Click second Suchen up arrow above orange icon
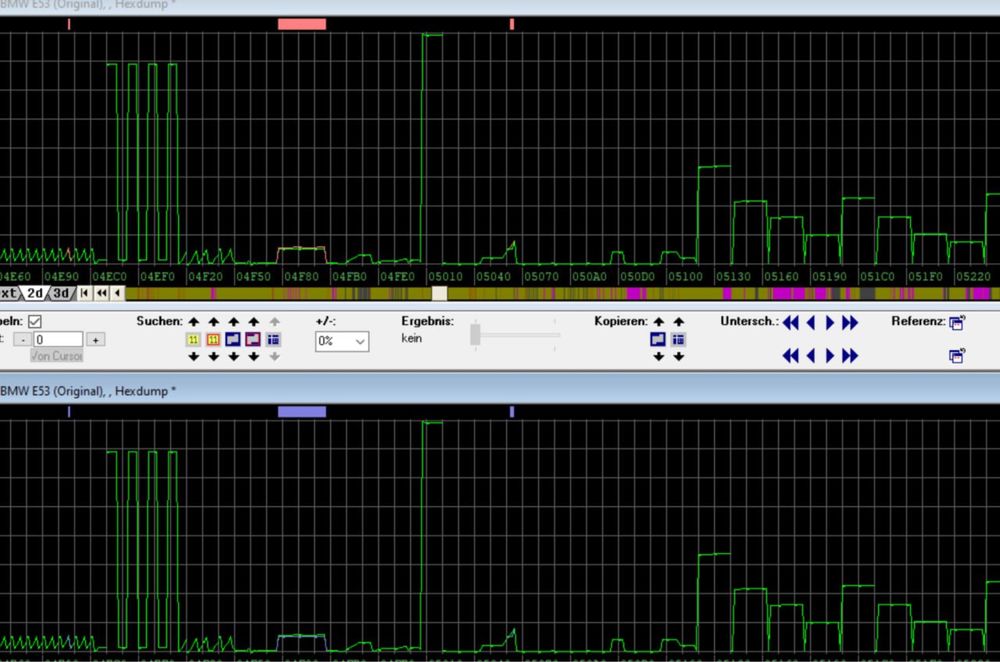1000x662 pixels. tap(214, 321)
